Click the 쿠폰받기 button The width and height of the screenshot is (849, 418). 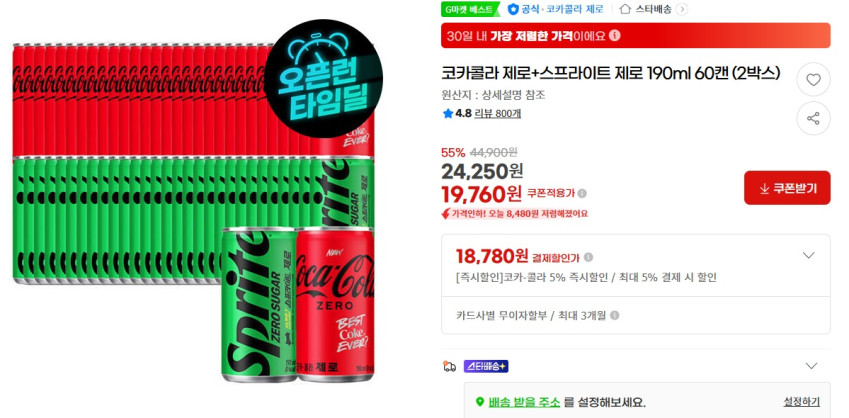click(x=787, y=188)
